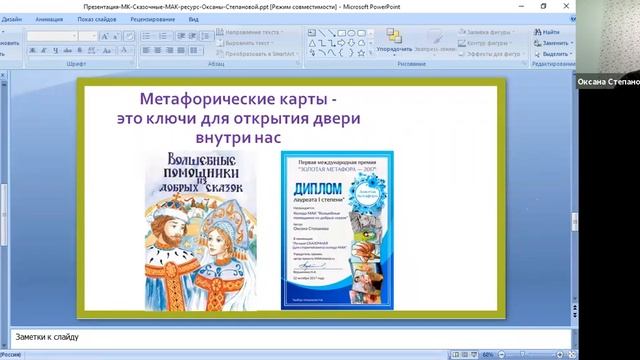Screen dimensions: 640x360
Task: Click Преобразовать в SmartArt
Action: [257, 54]
